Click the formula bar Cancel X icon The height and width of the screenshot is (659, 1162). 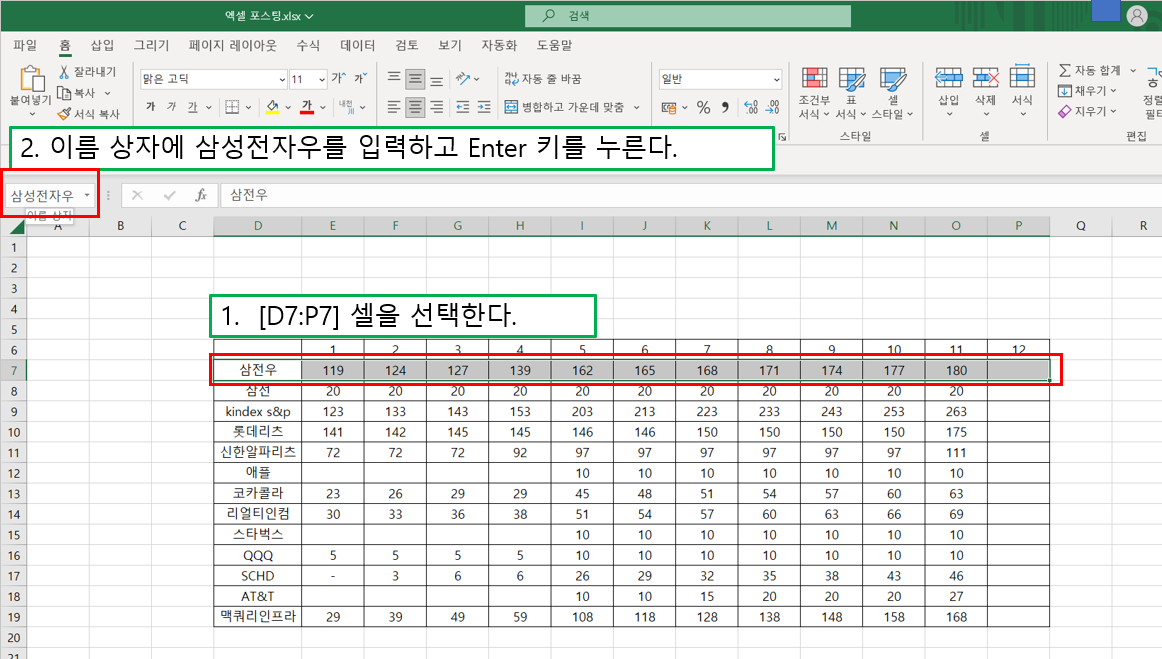(x=137, y=195)
